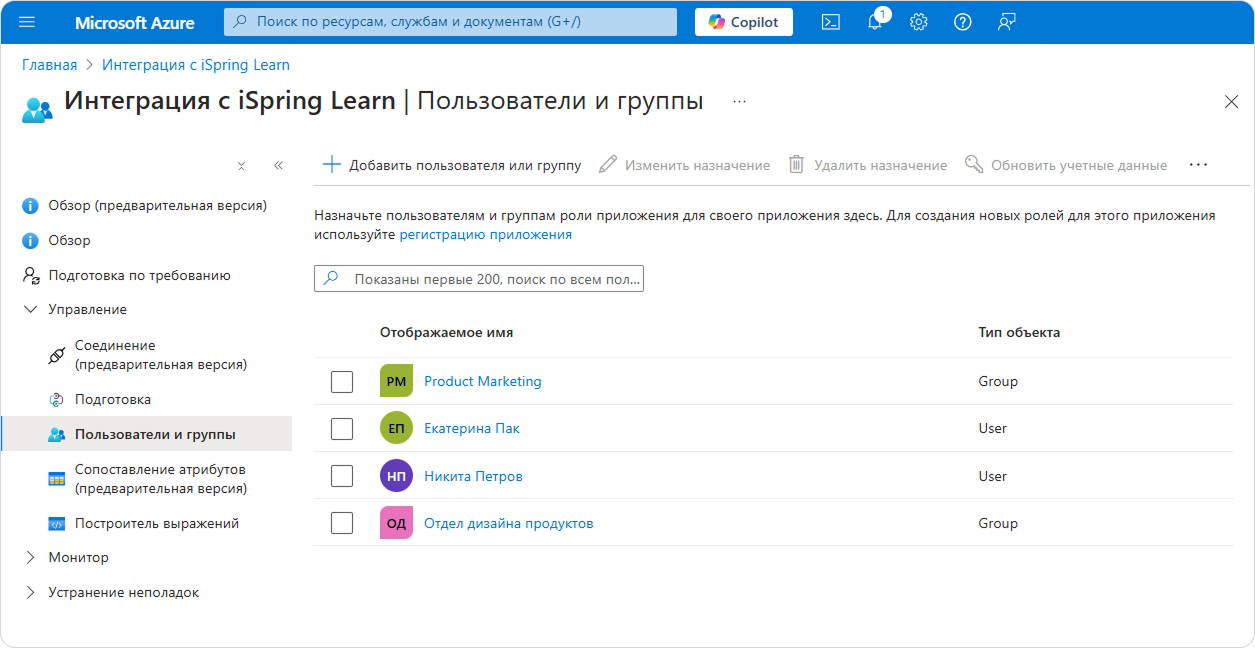Click the ОД avatar icon

[396, 523]
